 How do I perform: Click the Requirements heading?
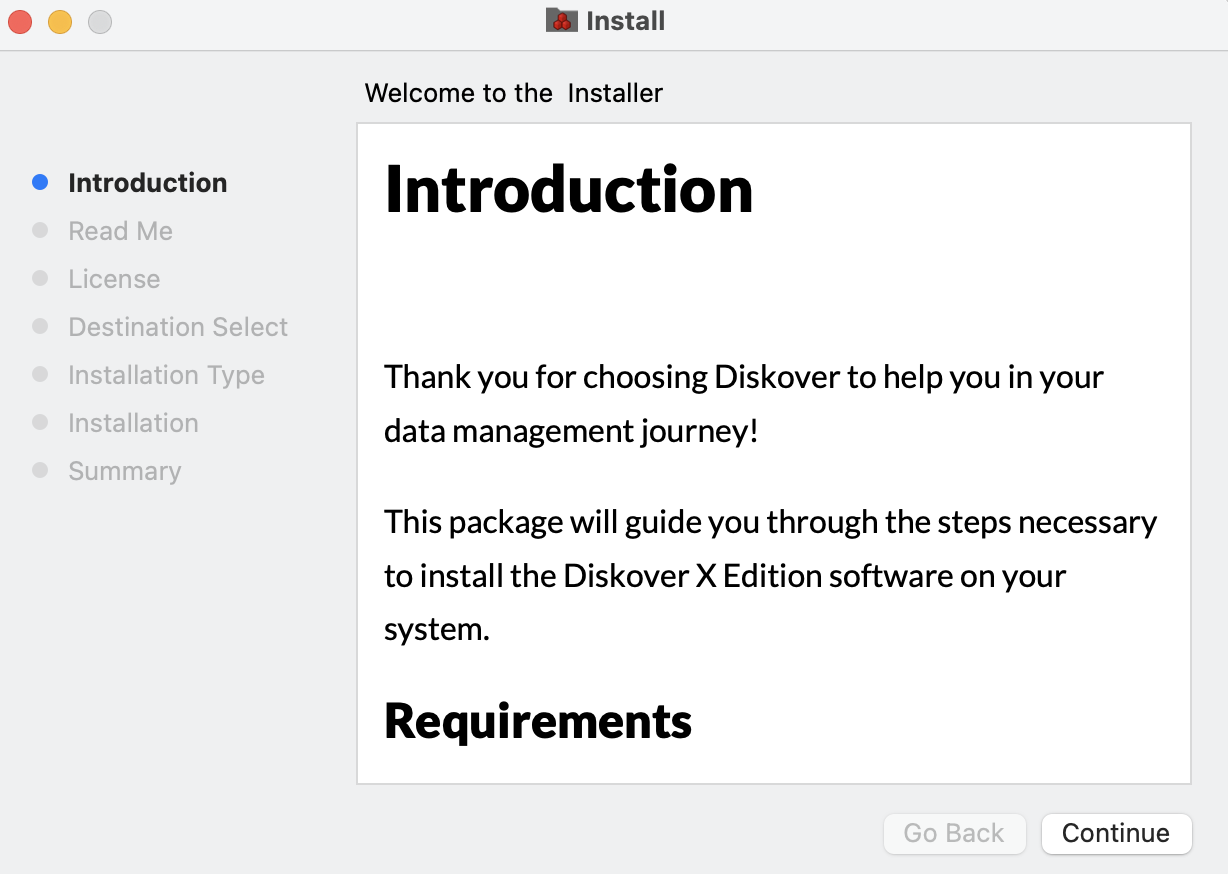(x=538, y=721)
